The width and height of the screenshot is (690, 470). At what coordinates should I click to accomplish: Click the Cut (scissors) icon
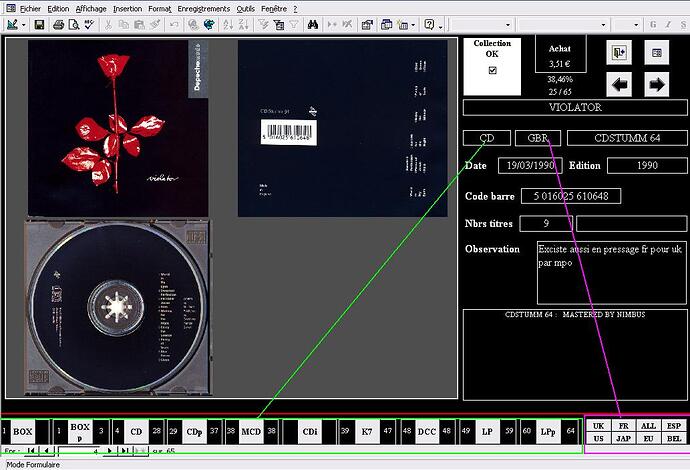(108, 25)
